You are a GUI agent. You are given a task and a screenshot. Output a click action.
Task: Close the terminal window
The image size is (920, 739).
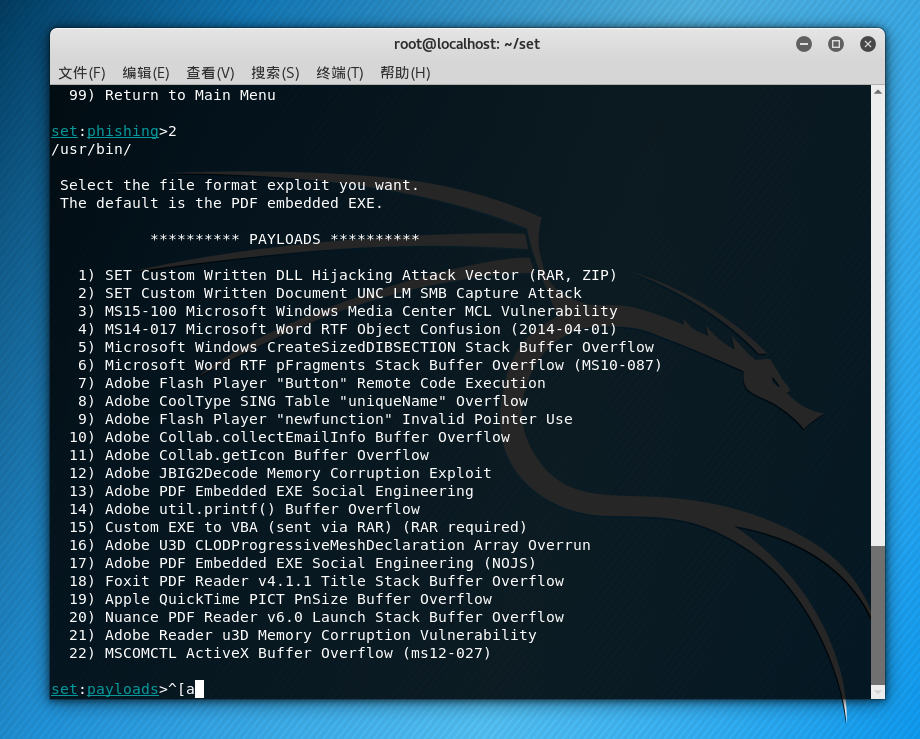click(868, 44)
